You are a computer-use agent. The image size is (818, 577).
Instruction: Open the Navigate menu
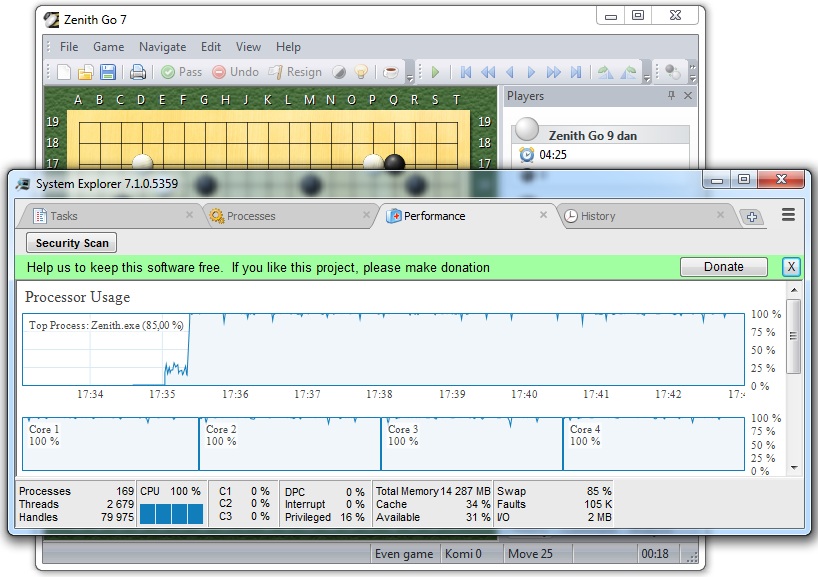click(162, 46)
